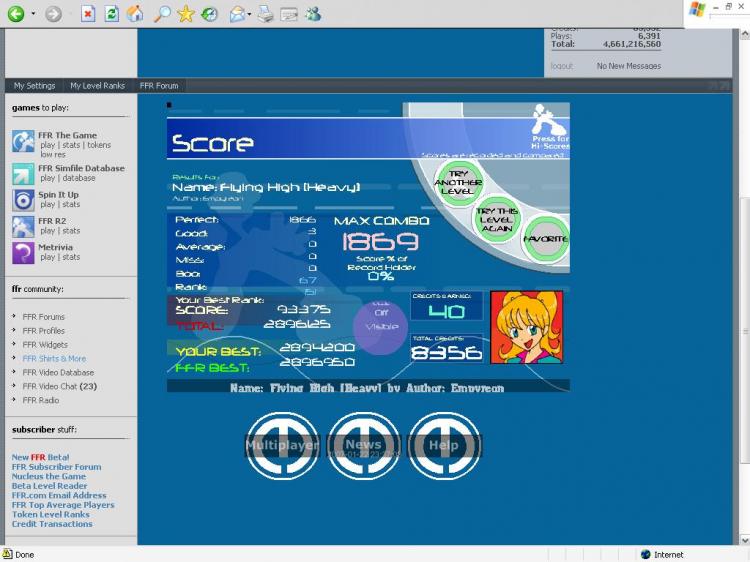Open FFR The Game title link
Screen dimensions: 750x562
click(67, 135)
